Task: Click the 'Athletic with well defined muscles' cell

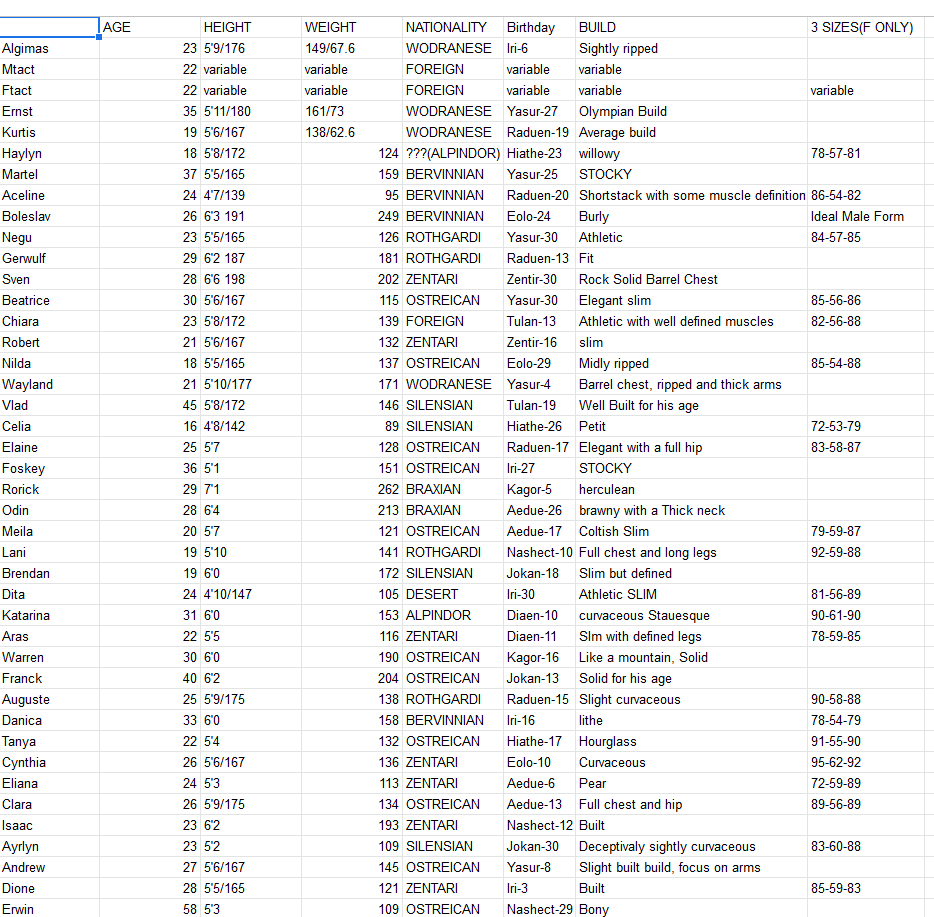Action: (692, 321)
